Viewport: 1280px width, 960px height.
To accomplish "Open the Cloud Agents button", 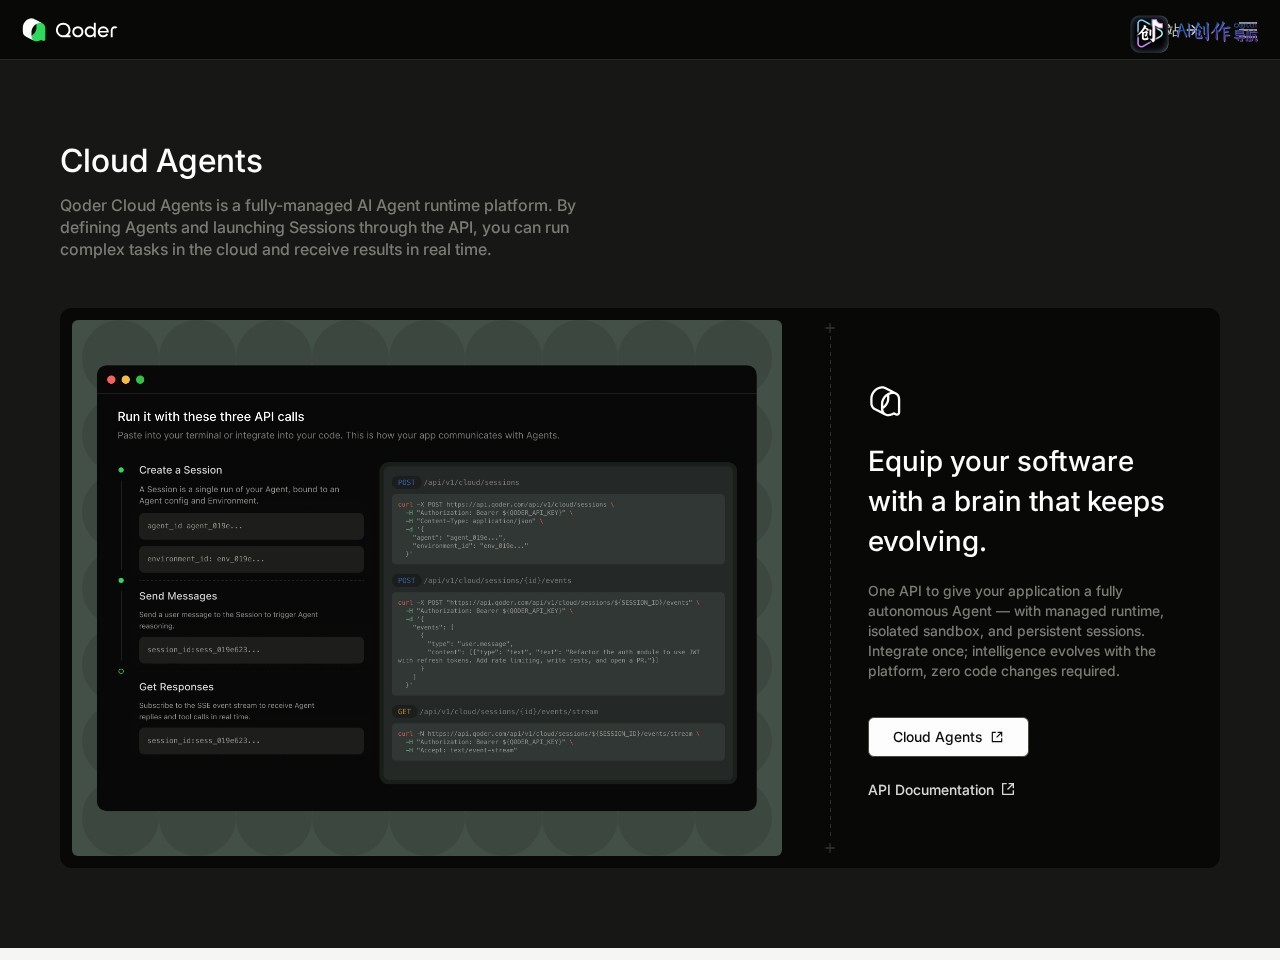I will click(x=948, y=737).
